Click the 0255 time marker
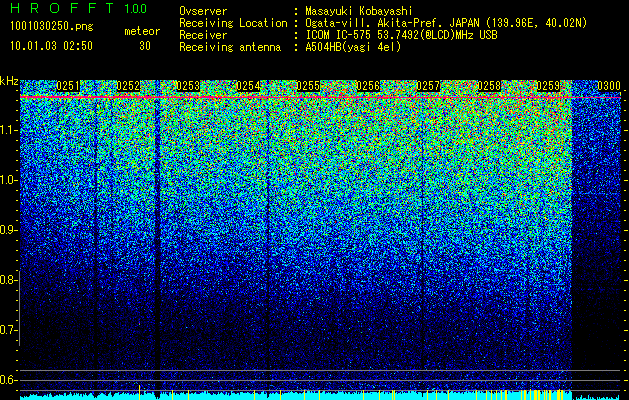629x400 pixels. click(x=308, y=86)
